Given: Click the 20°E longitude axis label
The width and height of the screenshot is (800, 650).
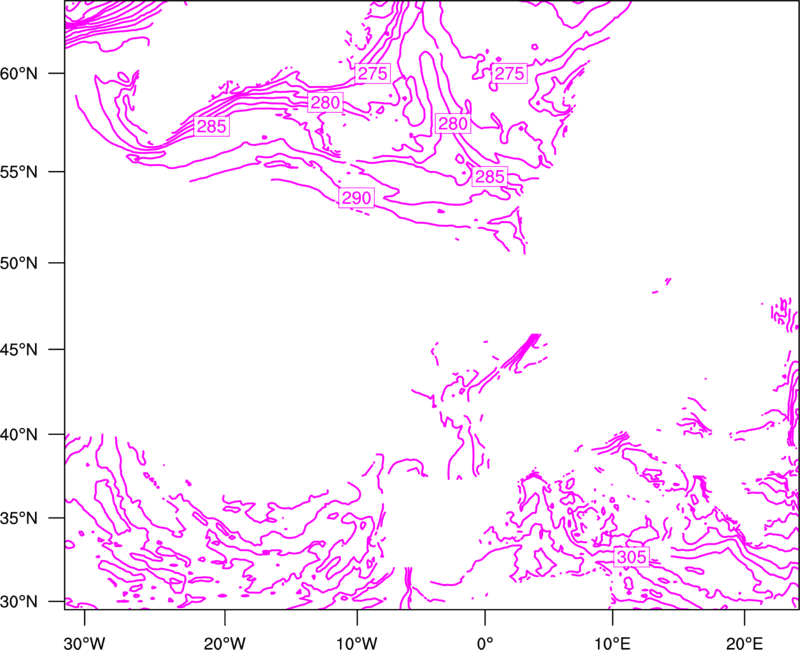Looking at the screenshot, I should pyautogui.click(x=744, y=643).
